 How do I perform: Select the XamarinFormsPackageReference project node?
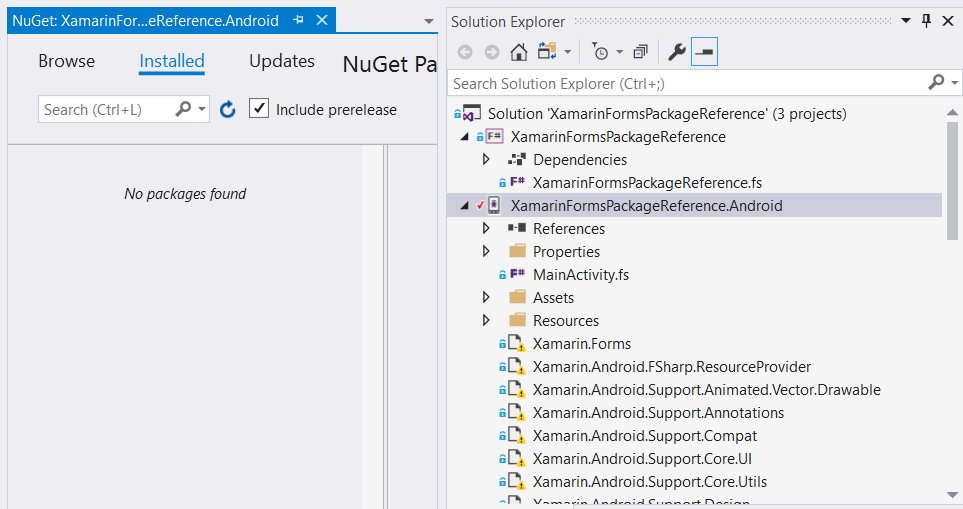[x=618, y=137]
